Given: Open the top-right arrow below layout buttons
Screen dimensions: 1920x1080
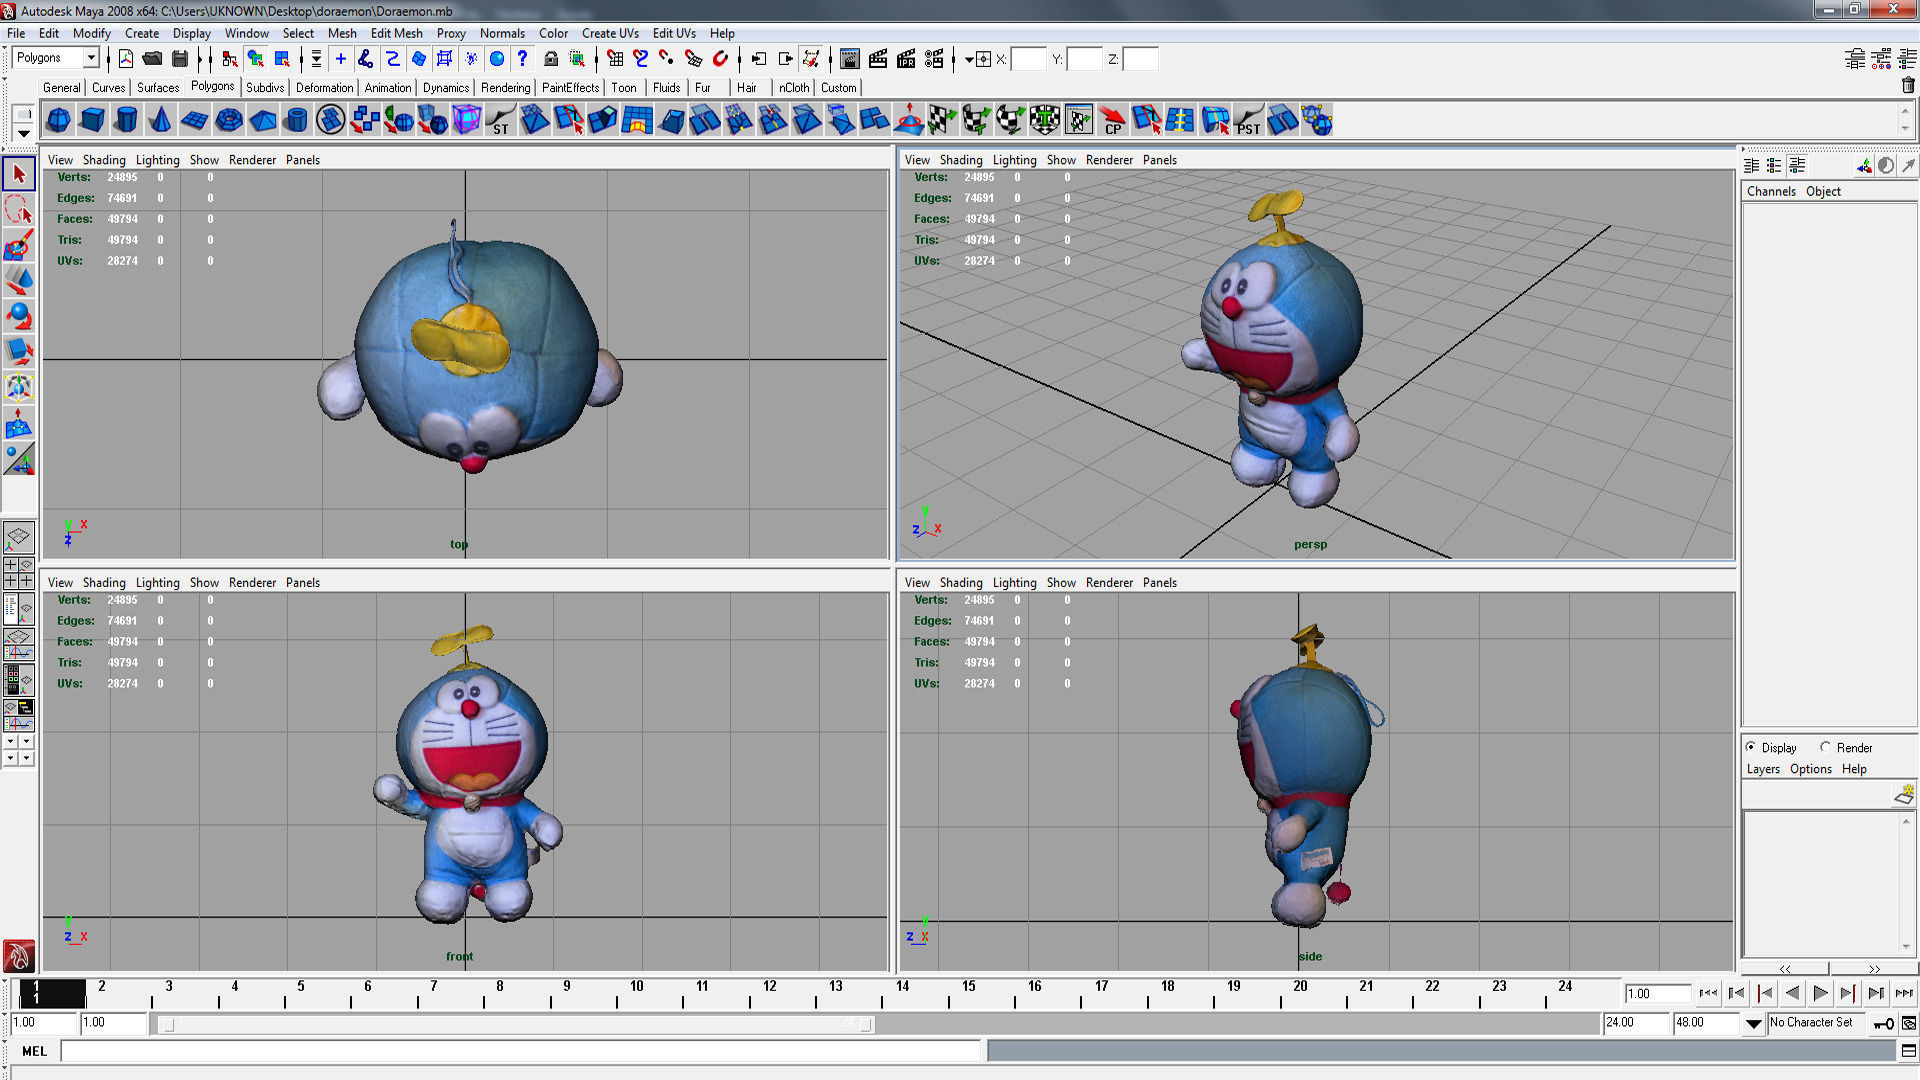Looking at the screenshot, I should coord(27,742).
